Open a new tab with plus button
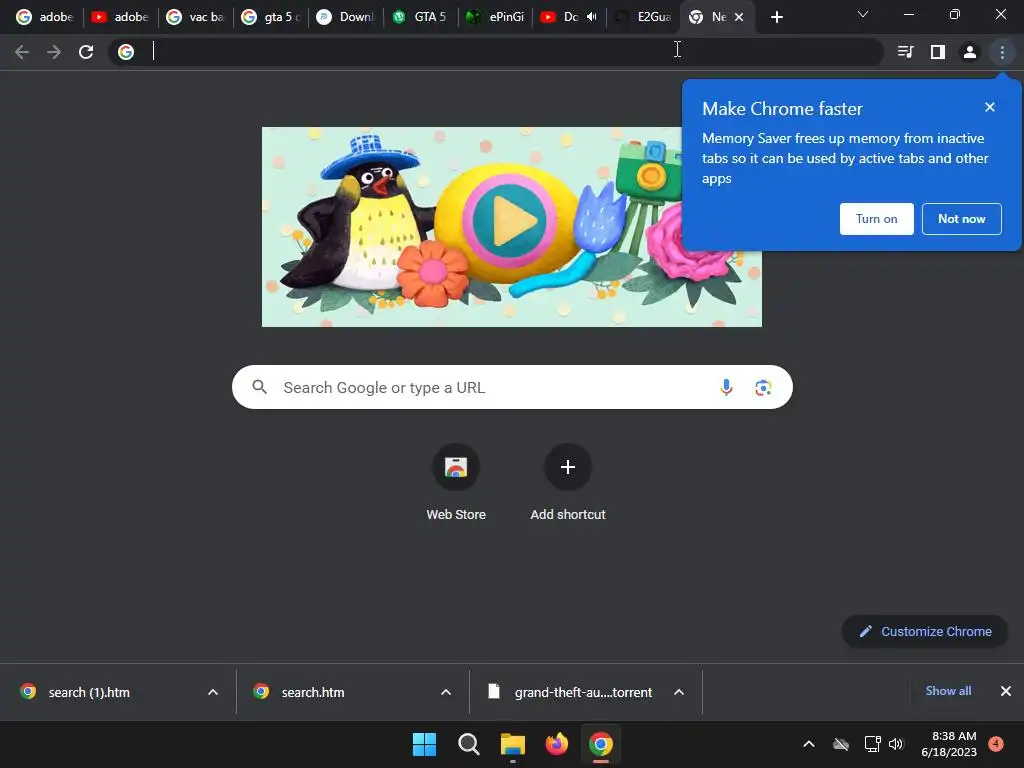This screenshot has width=1024, height=768. click(x=776, y=17)
